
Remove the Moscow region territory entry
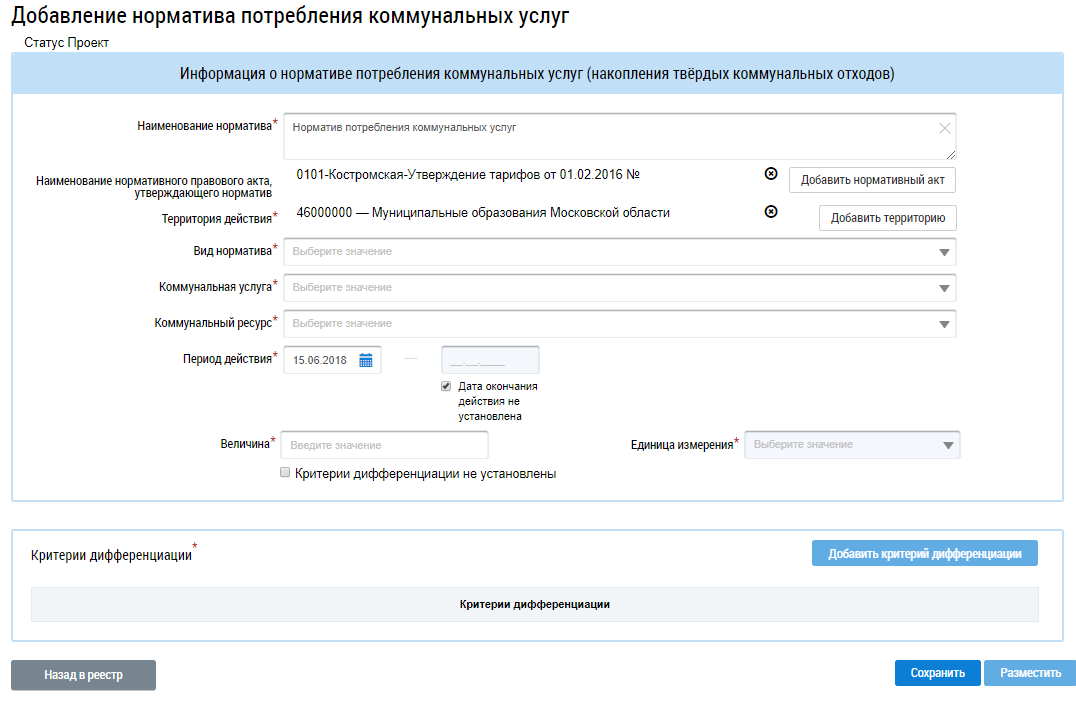771,212
